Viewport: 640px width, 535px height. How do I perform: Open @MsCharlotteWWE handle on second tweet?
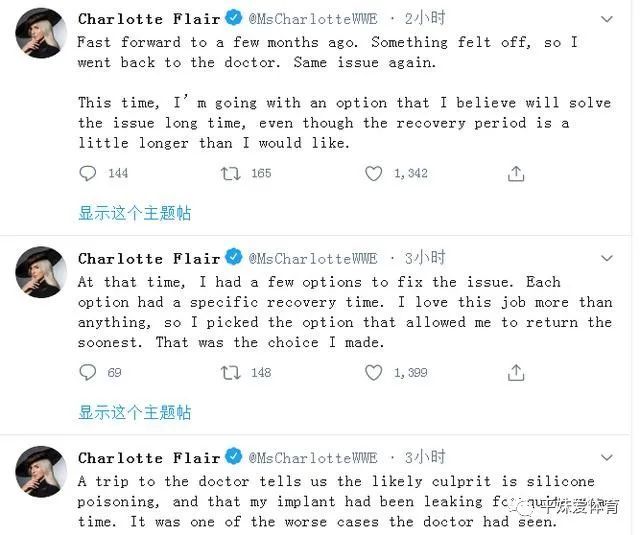(x=313, y=258)
